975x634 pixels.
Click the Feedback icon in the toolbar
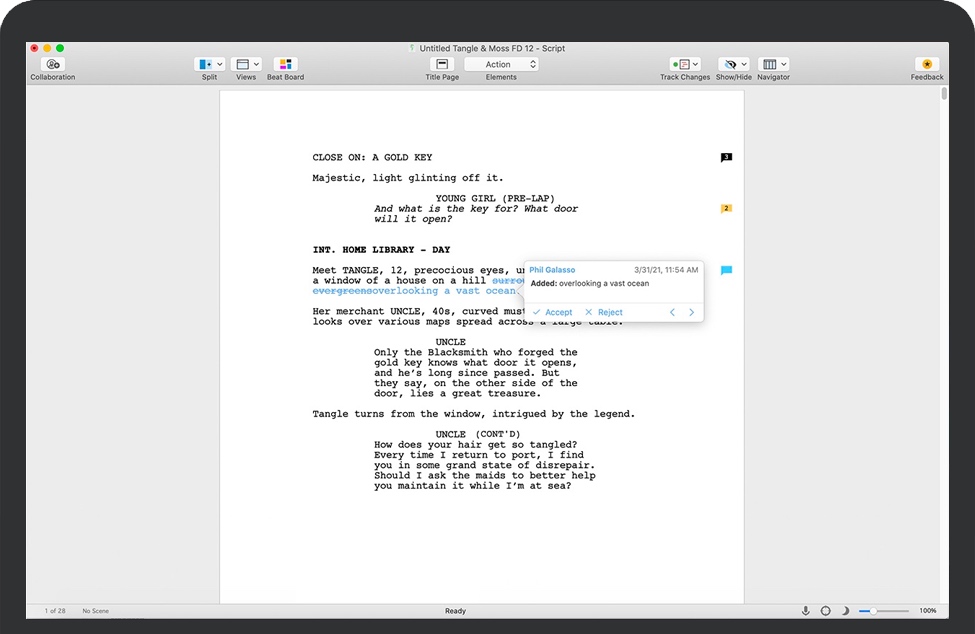tap(926, 63)
